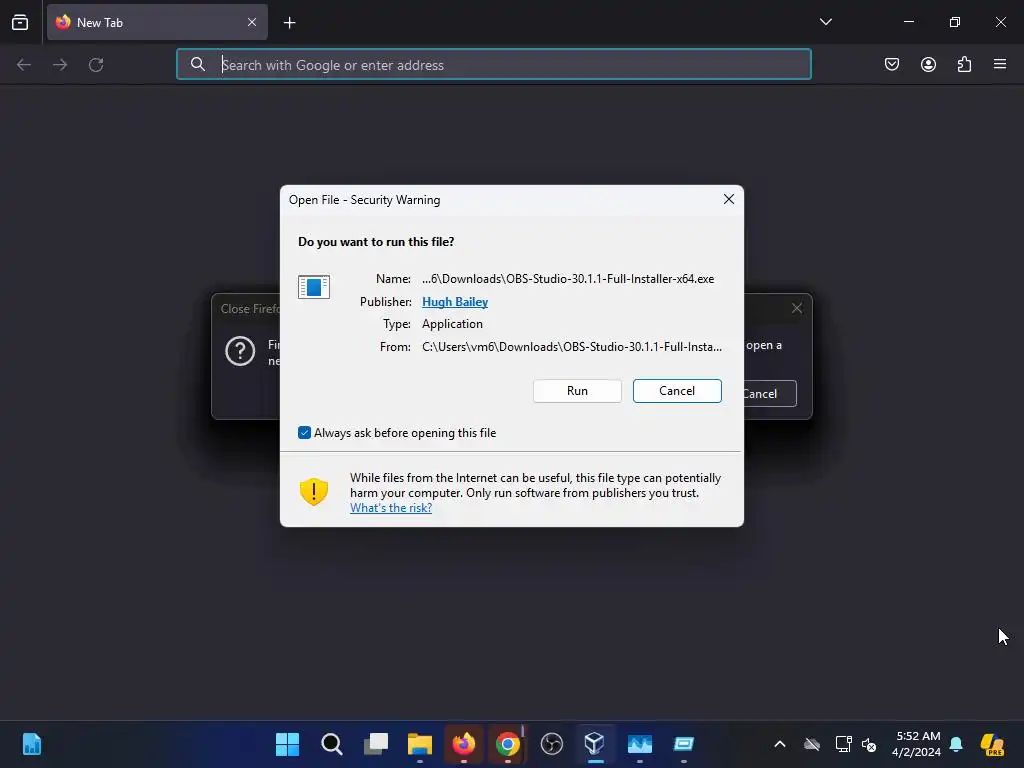Close the New Tab tab
This screenshot has width=1024, height=768.
252,22
